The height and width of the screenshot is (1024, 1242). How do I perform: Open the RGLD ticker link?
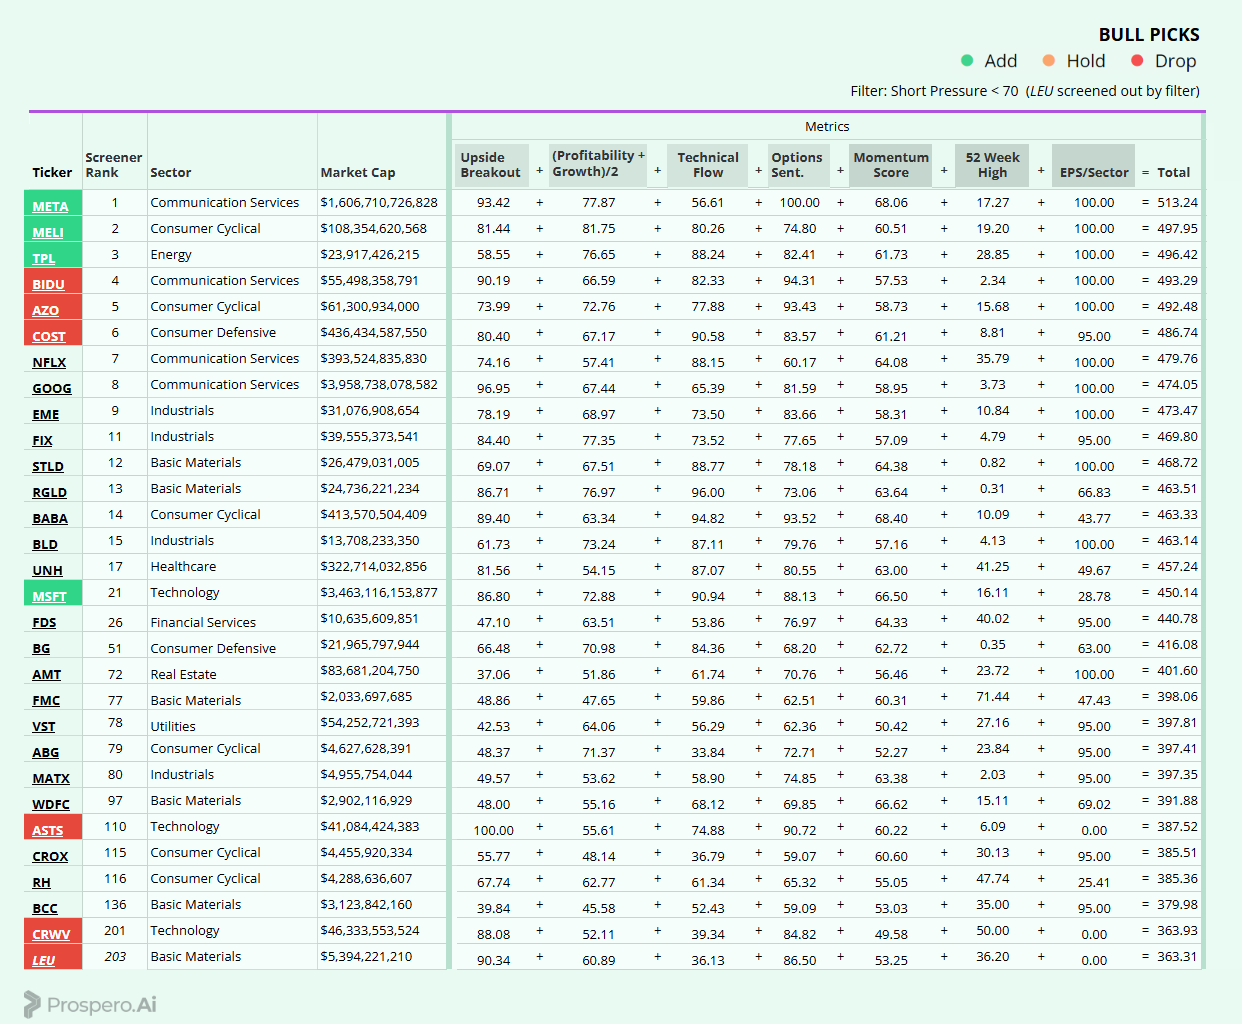[49, 492]
